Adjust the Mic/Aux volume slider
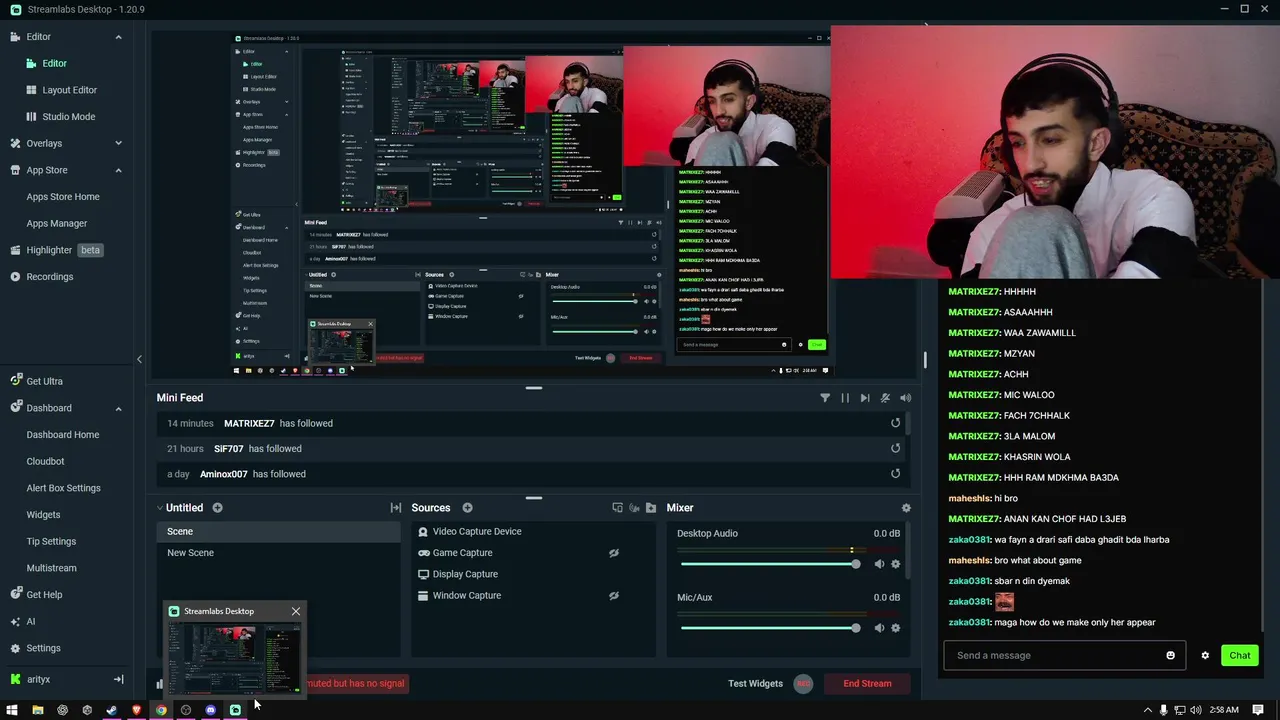 click(768, 628)
